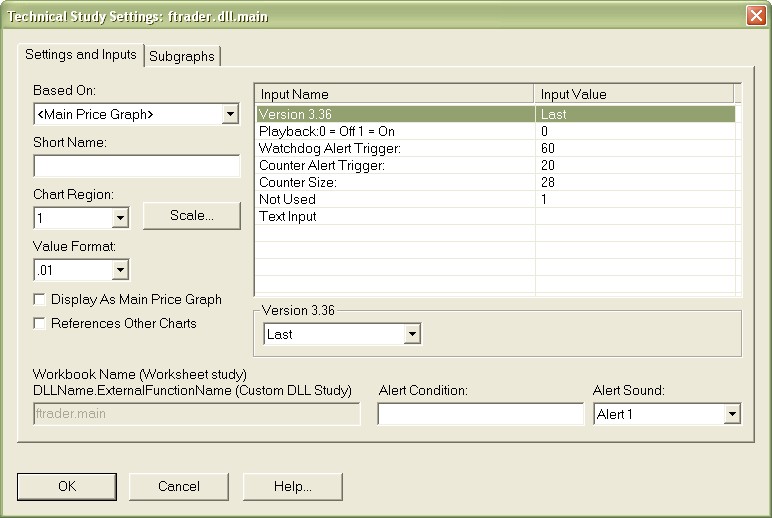Select the Settings and Inputs tab

click(x=81, y=54)
